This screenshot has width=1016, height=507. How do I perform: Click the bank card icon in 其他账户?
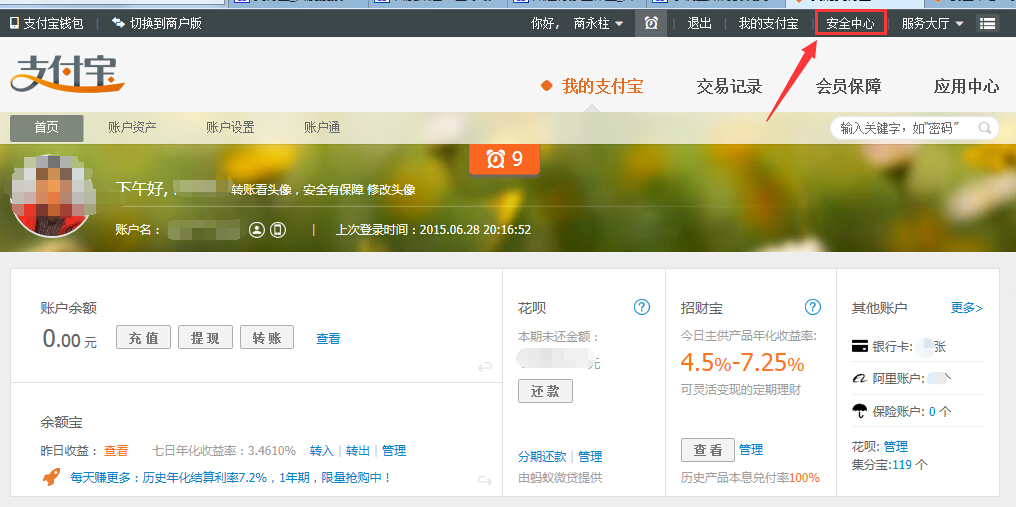(860, 347)
